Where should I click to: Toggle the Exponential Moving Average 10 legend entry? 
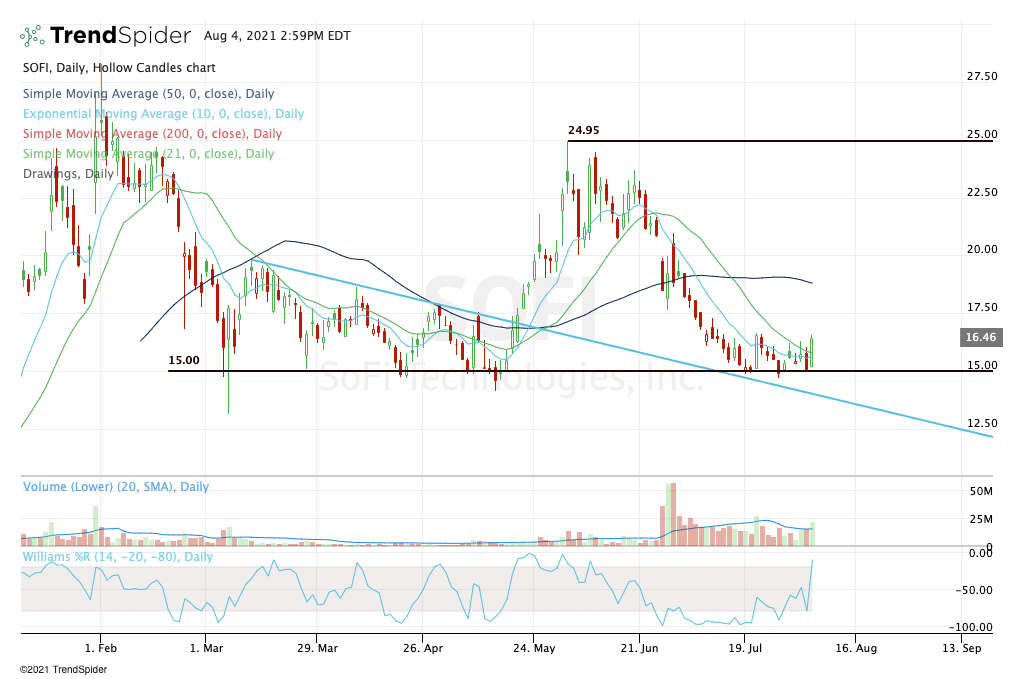[162, 114]
